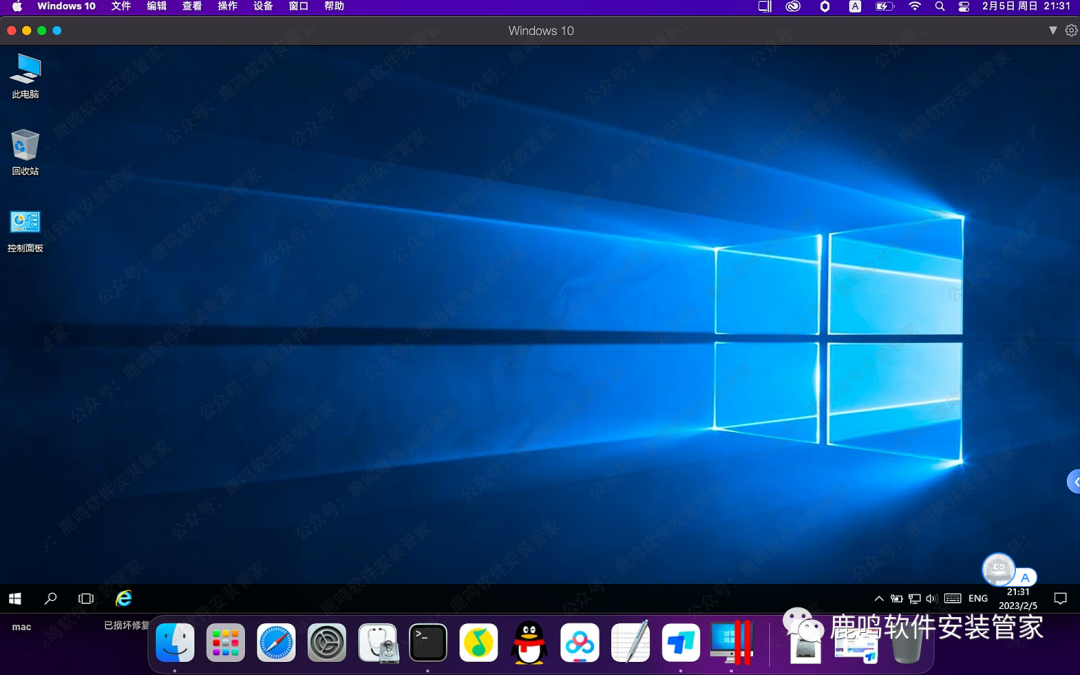
Task: Launch Internet Explorer from the taskbar
Action: pyautogui.click(x=123, y=598)
